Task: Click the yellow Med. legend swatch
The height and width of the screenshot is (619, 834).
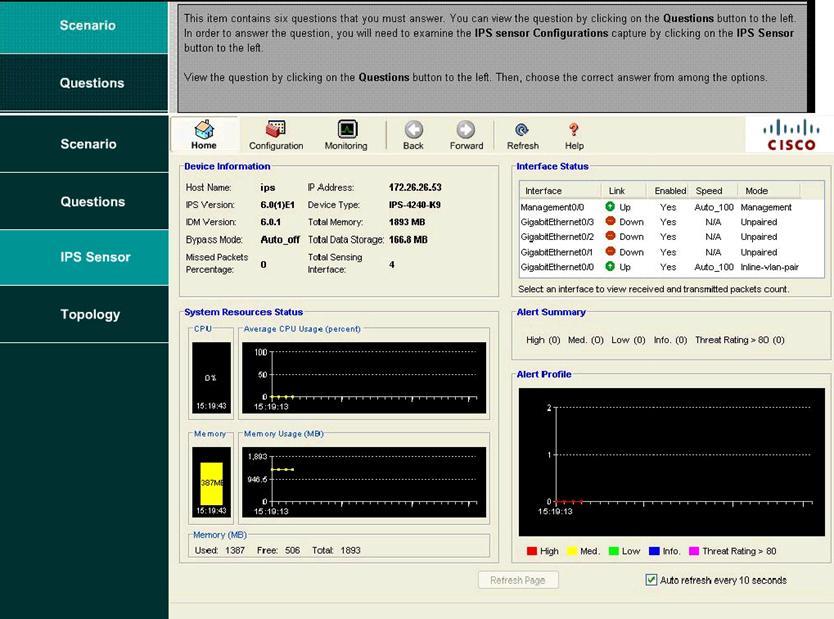Action: (572, 551)
